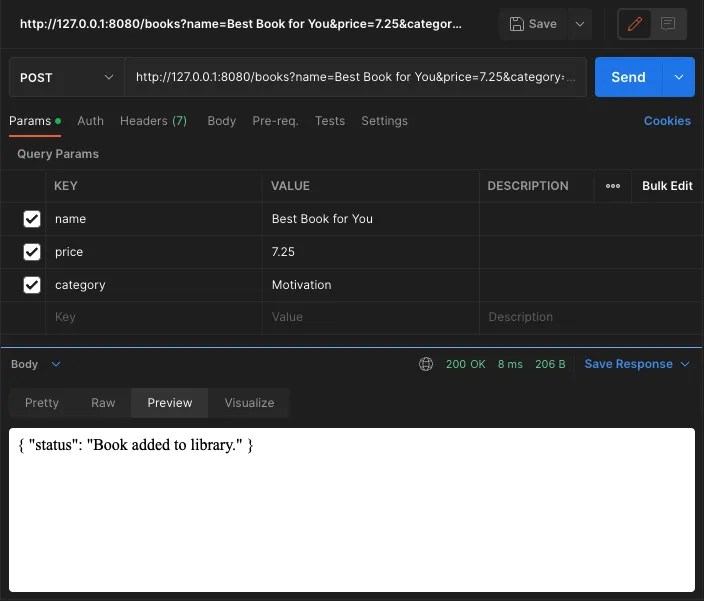This screenshot has height=601, width=704.
Task: Uncheck the category parameter checkbox
Action: click(x=32, y=285)
